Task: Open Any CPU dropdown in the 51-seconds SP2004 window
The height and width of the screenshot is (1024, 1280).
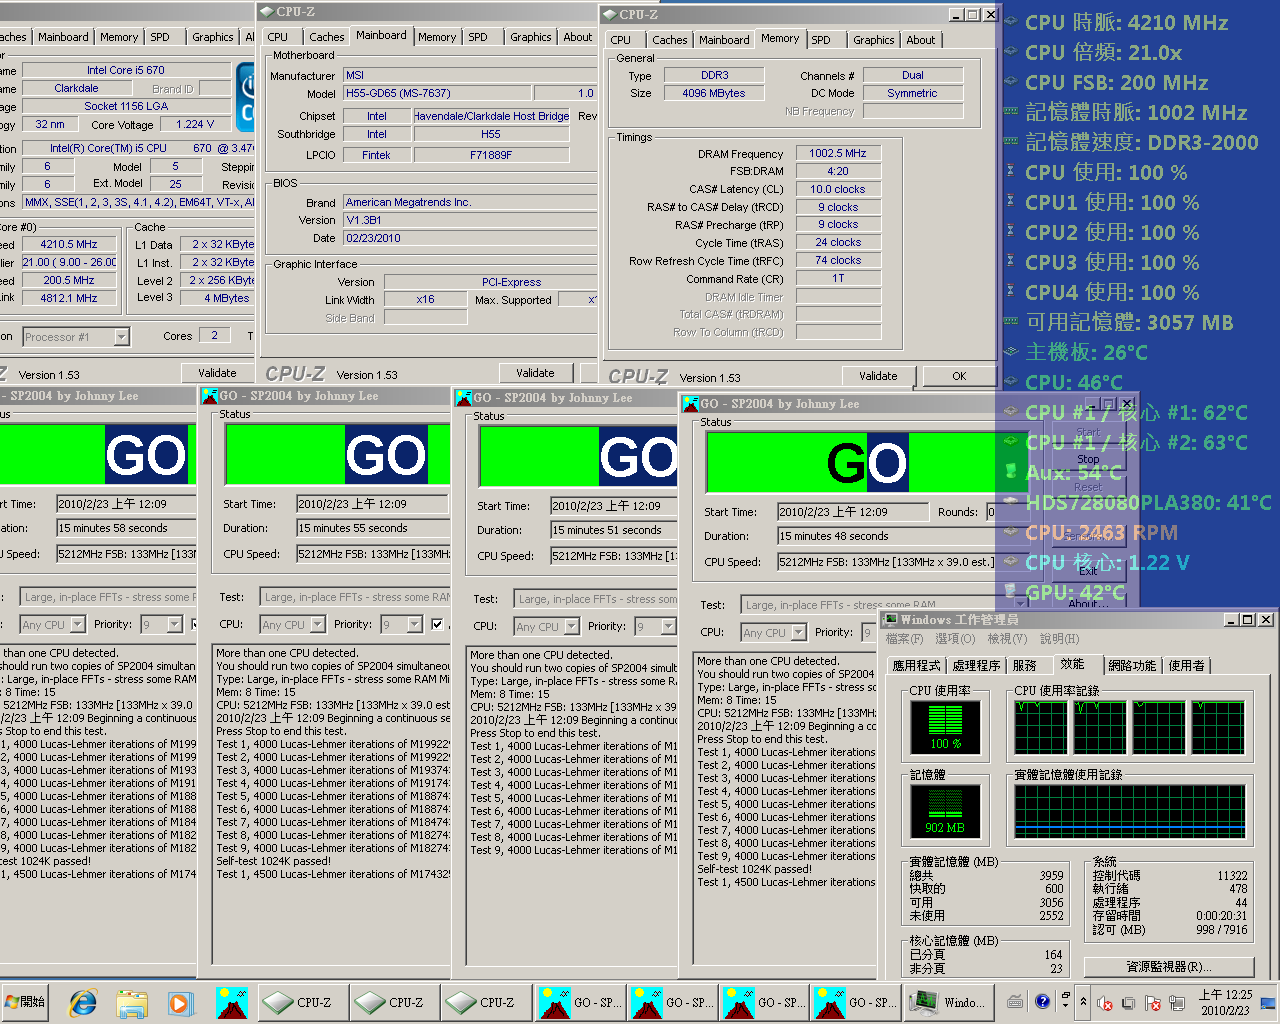Action: pos(571,626)
